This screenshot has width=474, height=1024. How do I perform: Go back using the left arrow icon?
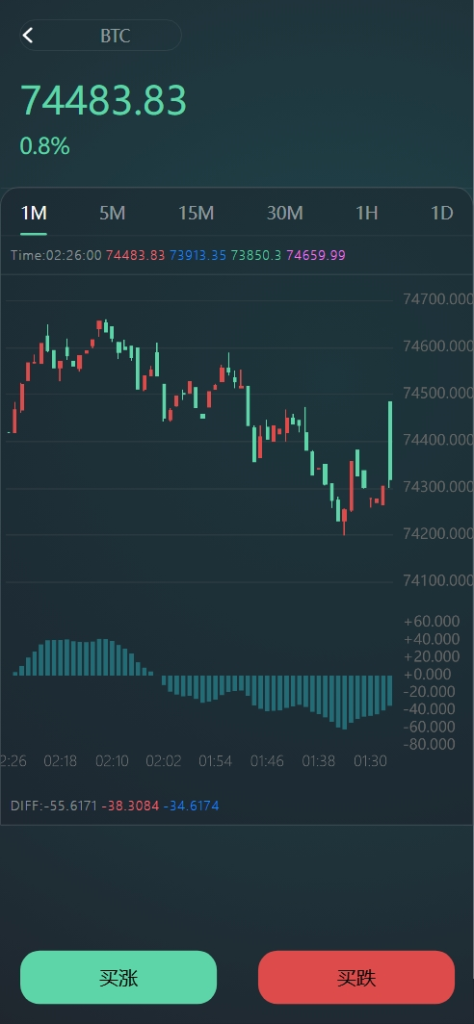(x=27, y=35)
